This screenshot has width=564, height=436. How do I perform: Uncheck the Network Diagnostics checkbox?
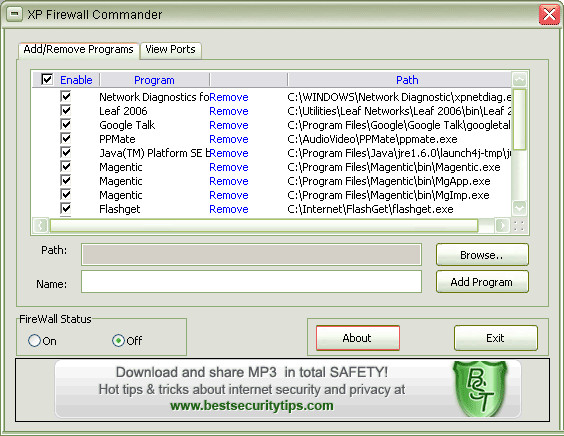coord(66,96)
